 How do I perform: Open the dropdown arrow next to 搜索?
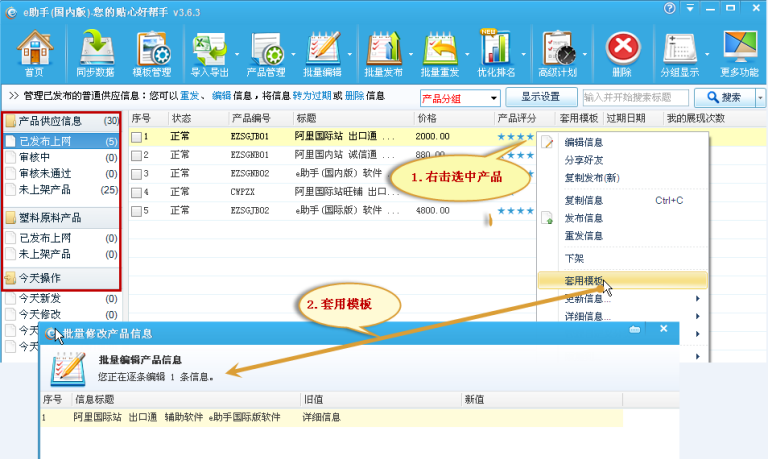point(760,98)
